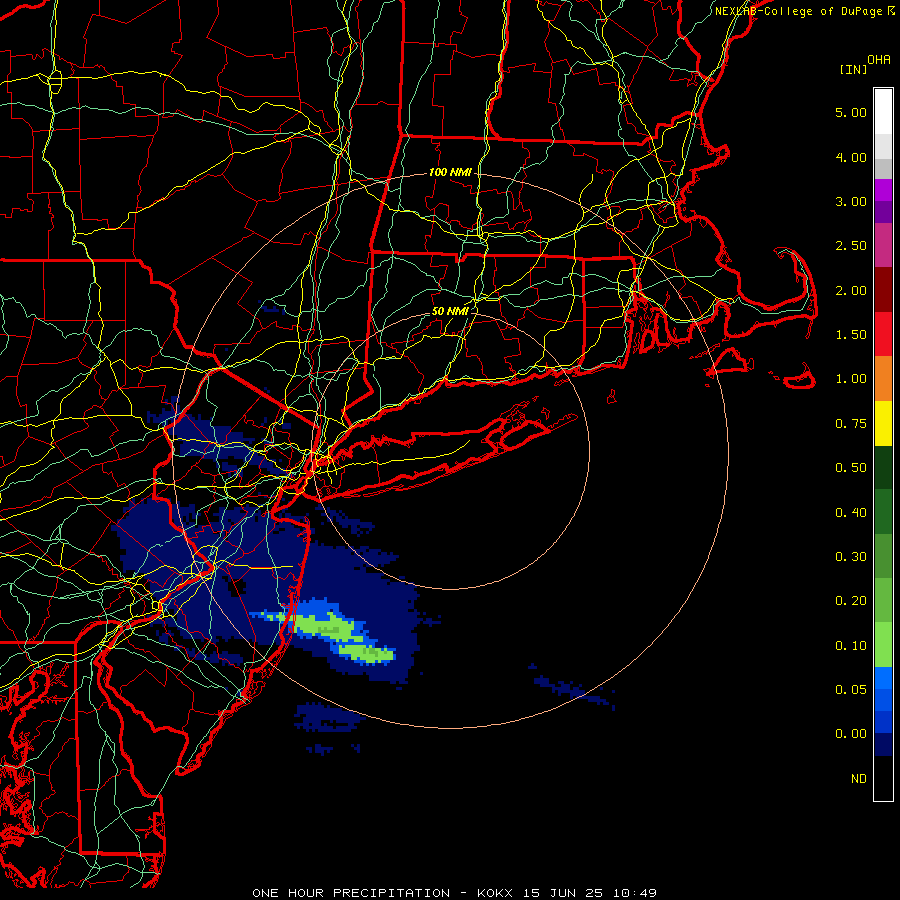Select the yellow legend swatch
The image size is (900, 900).
click(x=883, y=423)
